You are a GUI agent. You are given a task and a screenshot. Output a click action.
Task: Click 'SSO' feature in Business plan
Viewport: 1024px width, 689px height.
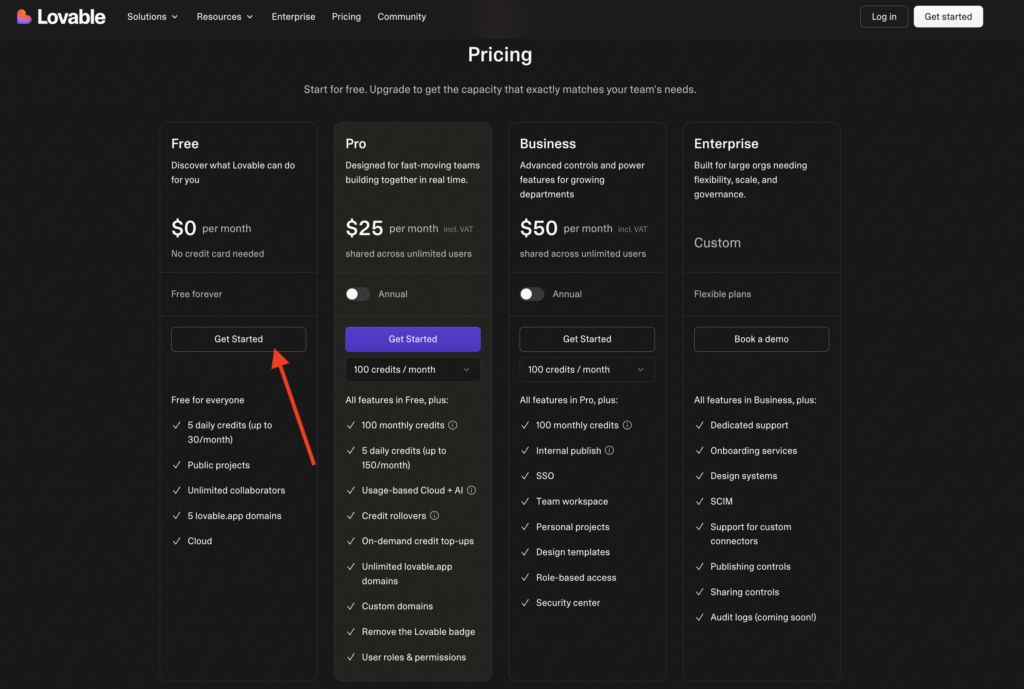(545, 476)
